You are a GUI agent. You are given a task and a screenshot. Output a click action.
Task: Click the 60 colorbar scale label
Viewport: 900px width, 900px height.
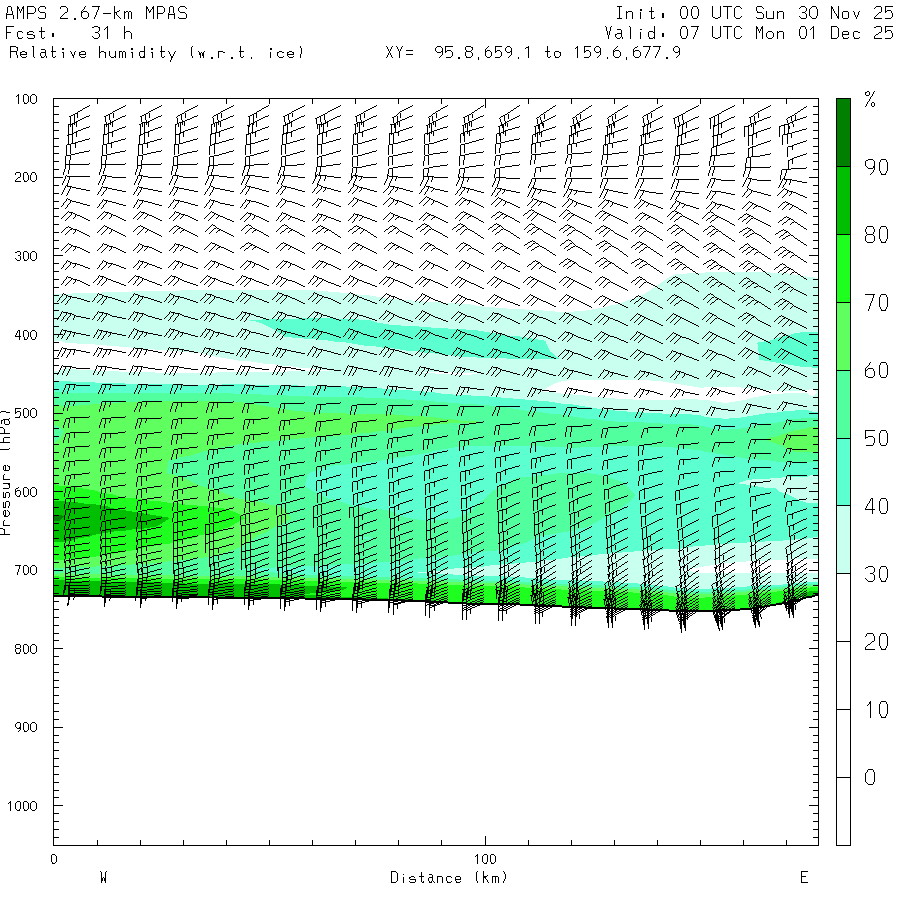(x=876, y=371)
